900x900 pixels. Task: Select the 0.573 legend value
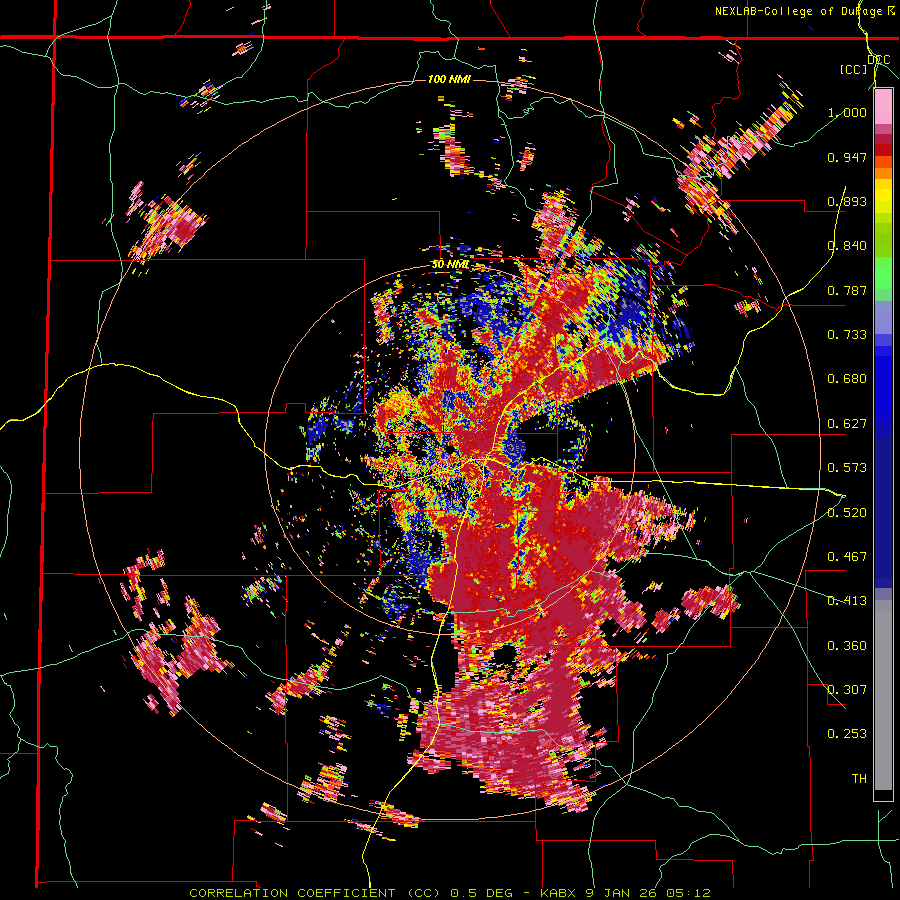[847, 468]
